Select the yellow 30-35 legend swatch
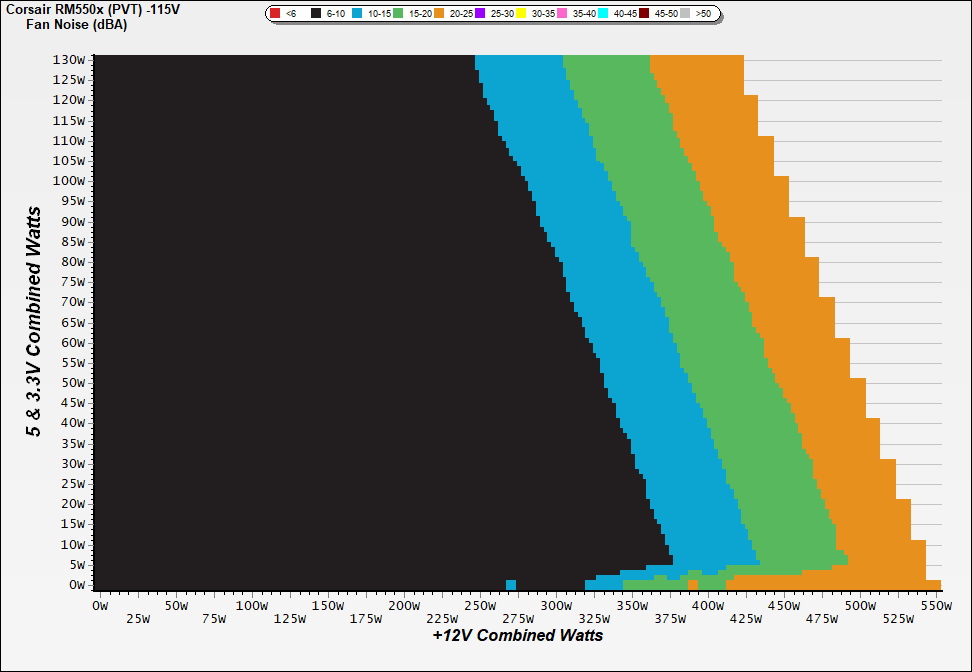The height and width of the screenshot is (672, 972). (x=521, y=14)
